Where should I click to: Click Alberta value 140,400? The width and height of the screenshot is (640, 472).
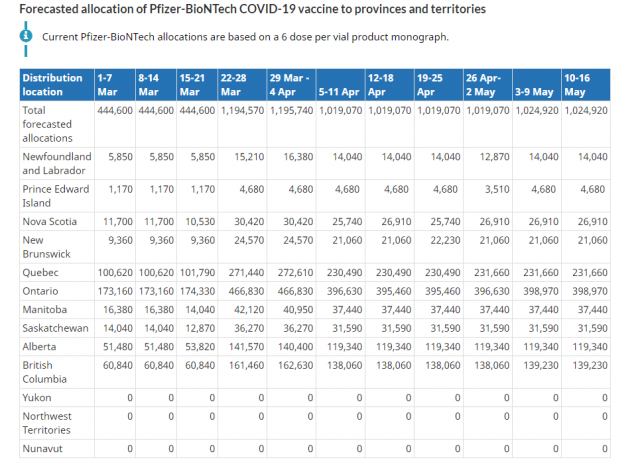click(x=296, y=347)
